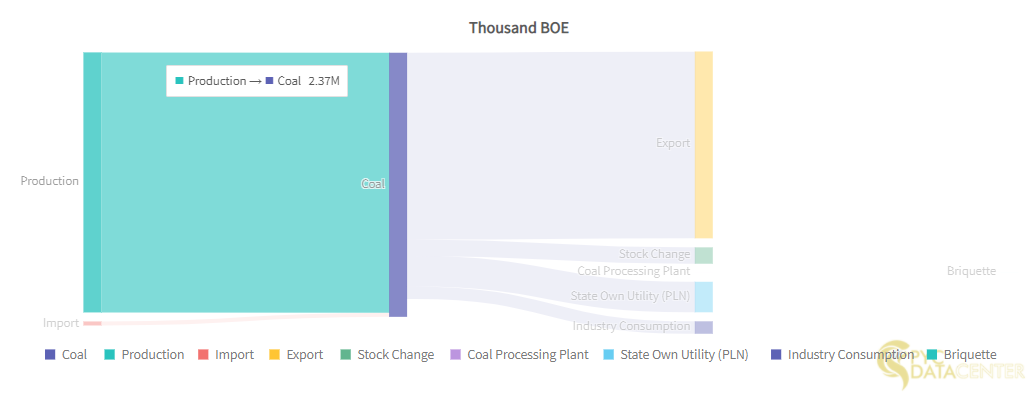
Task: Click the Import to Coal flow band
Action: (245, 320)
